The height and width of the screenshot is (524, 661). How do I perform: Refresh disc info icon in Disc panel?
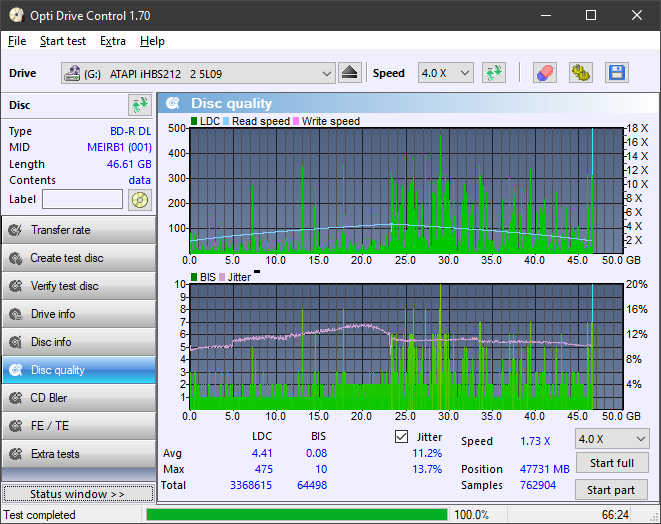pyautogui.click(x=139, y=105)
